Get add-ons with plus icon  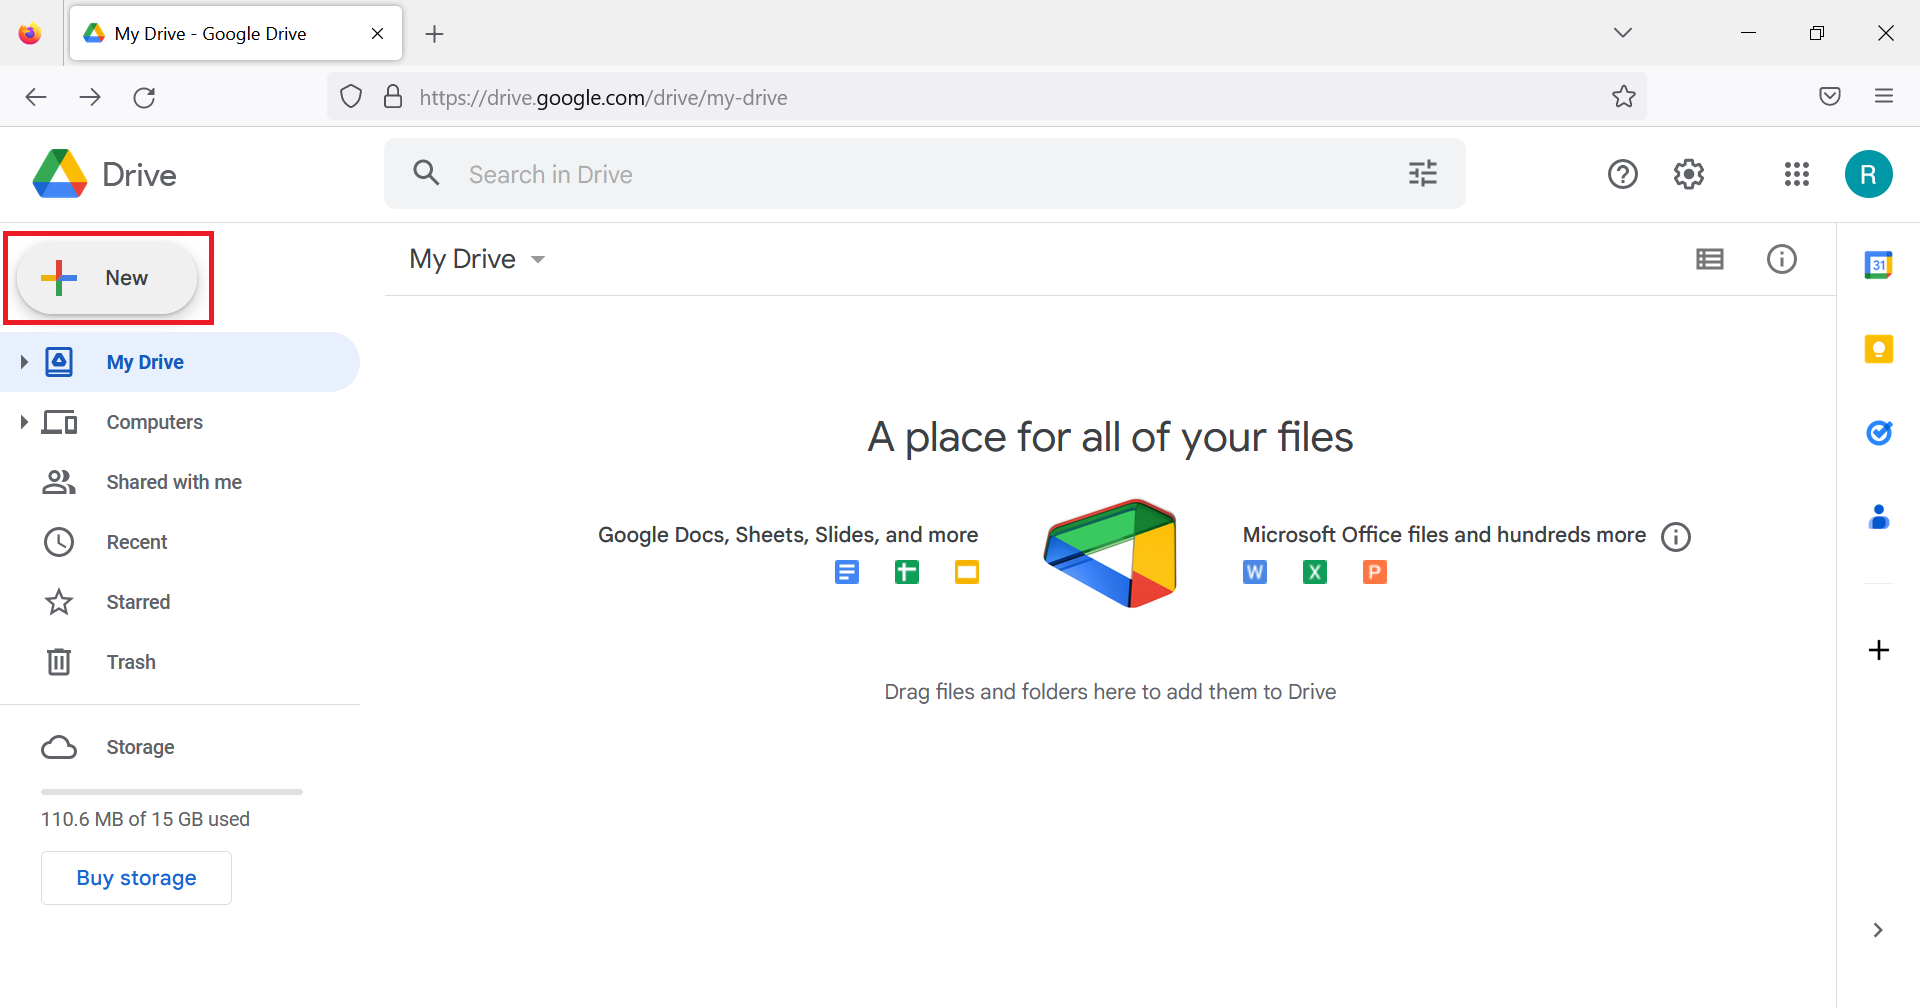(x=1879, y=650)
